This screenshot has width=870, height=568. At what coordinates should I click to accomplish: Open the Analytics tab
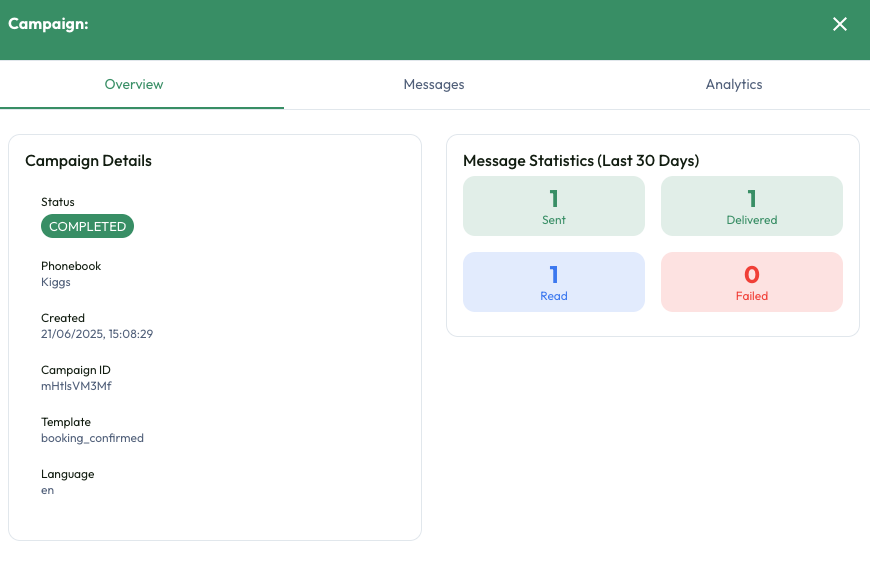coord(734,85)
